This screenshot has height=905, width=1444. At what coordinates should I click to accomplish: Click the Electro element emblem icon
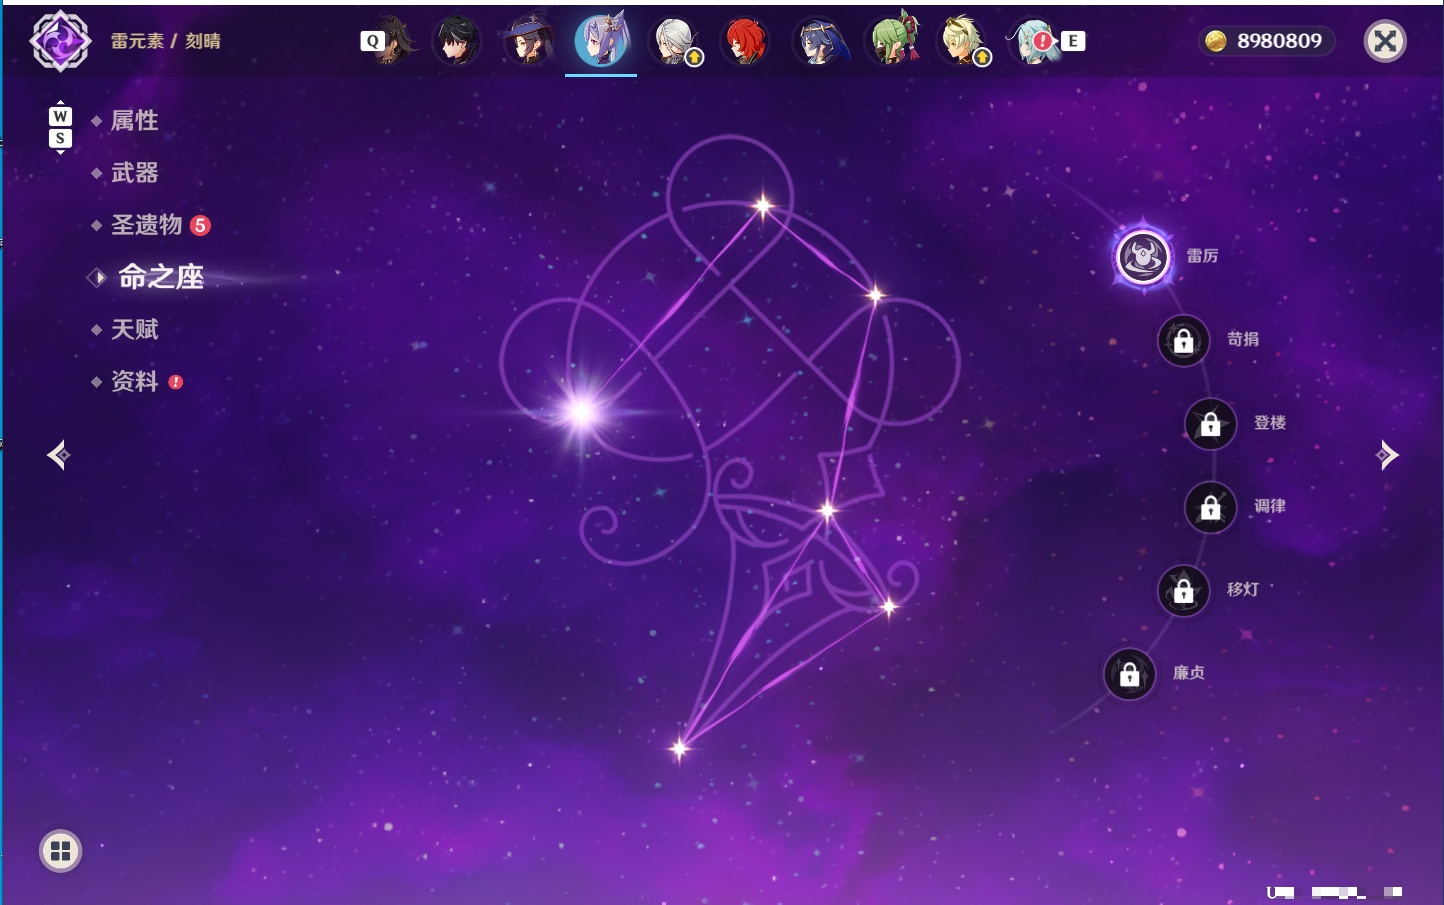point(60,41)
